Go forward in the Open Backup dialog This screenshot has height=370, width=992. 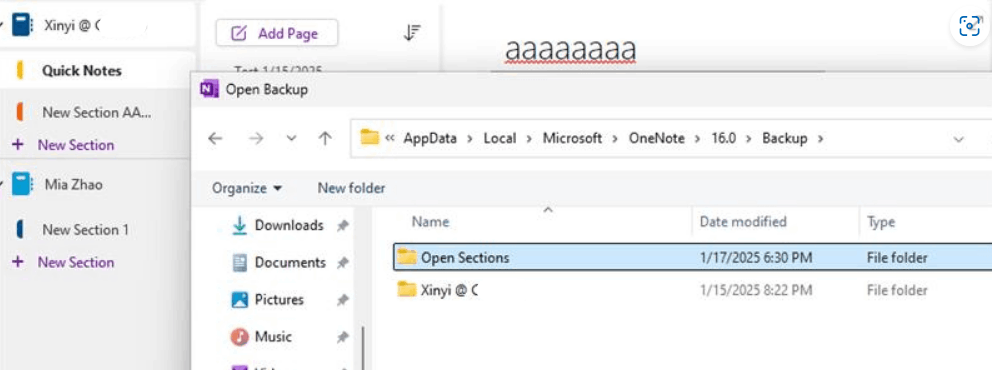[256, 139]
